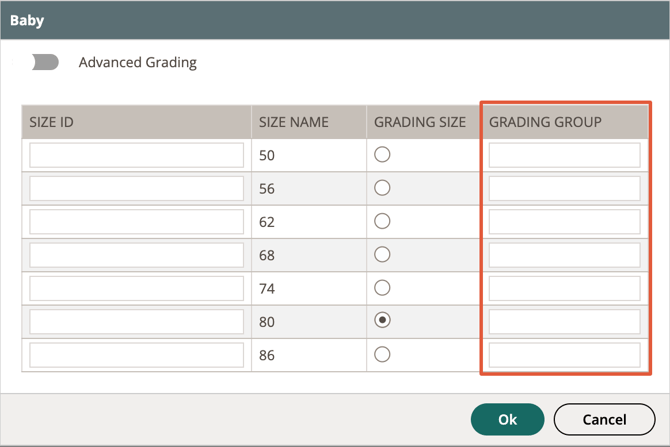Click the SIZE ID column header

[136, 122]
